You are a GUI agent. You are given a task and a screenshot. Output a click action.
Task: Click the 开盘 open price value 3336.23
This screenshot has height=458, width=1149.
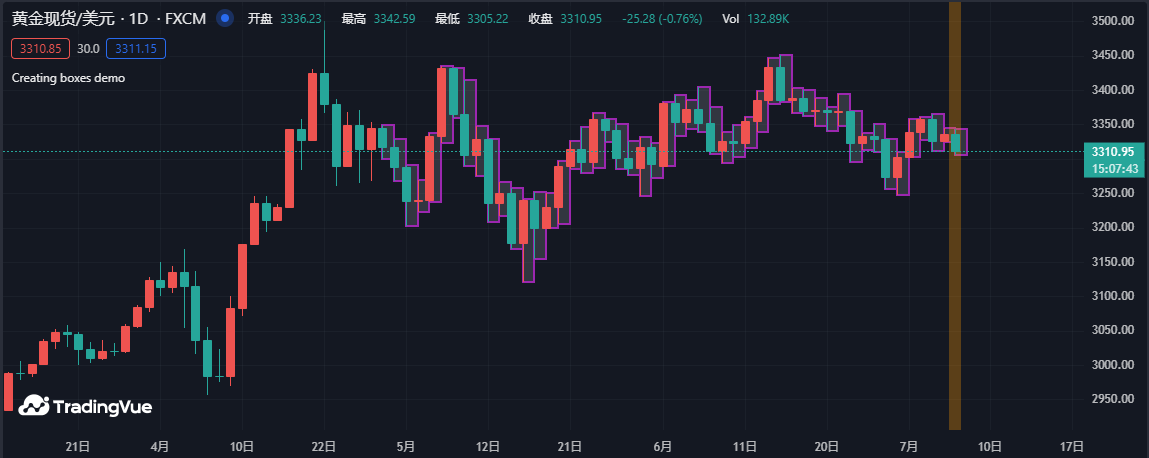[x=300, y=19]
